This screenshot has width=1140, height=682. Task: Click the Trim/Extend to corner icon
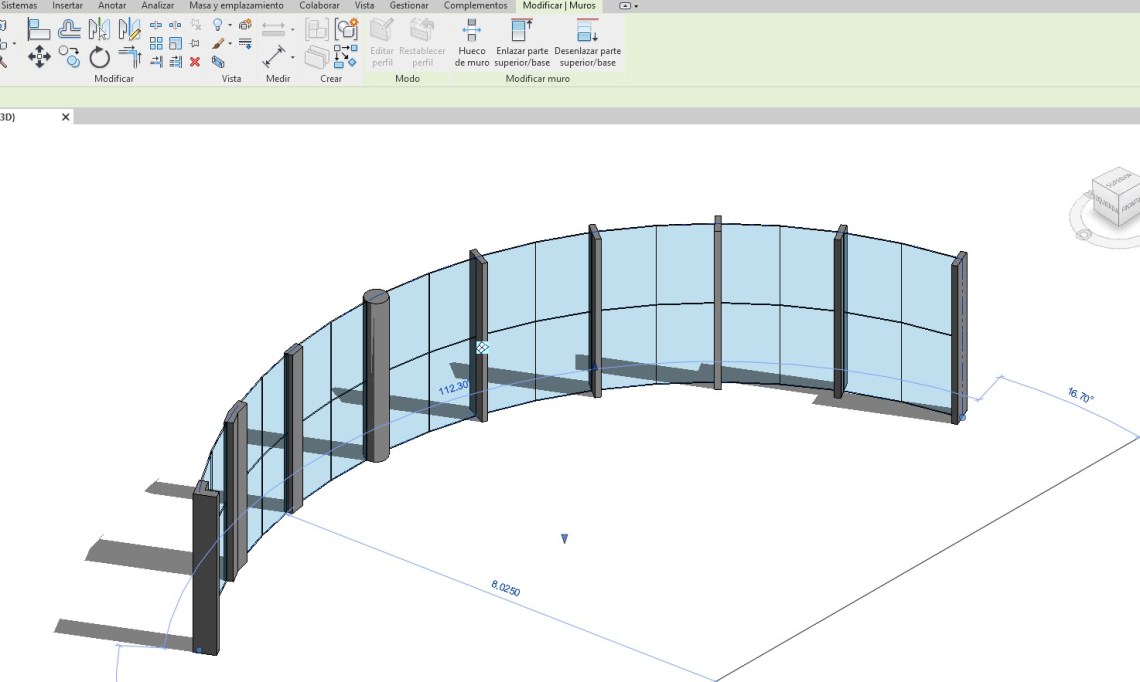click(x=130, y=57)
